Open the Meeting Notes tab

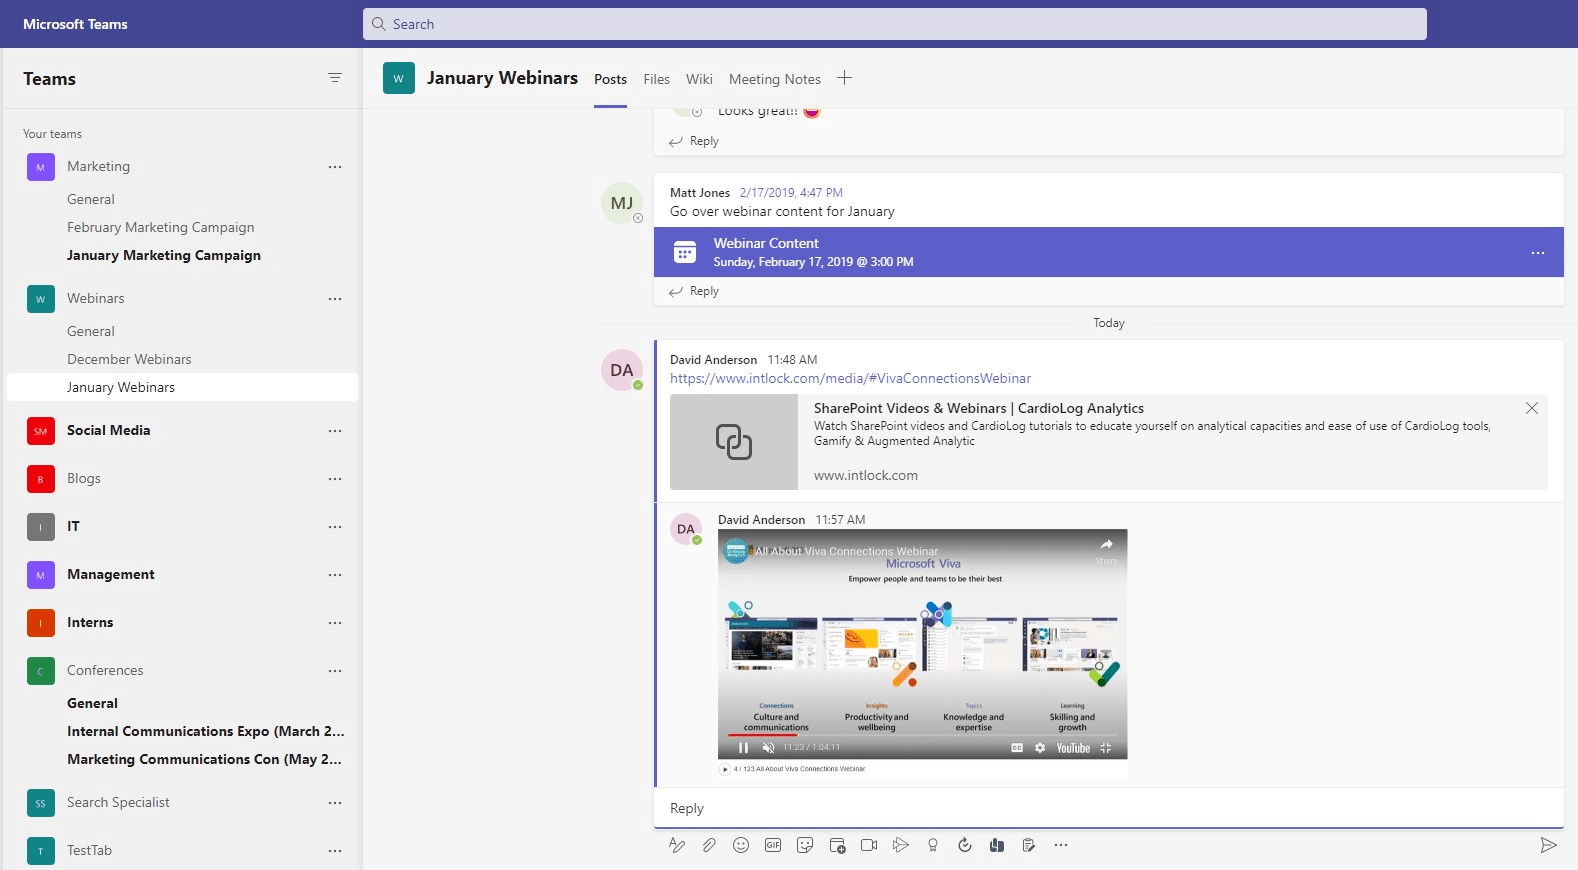pos(774,79)
